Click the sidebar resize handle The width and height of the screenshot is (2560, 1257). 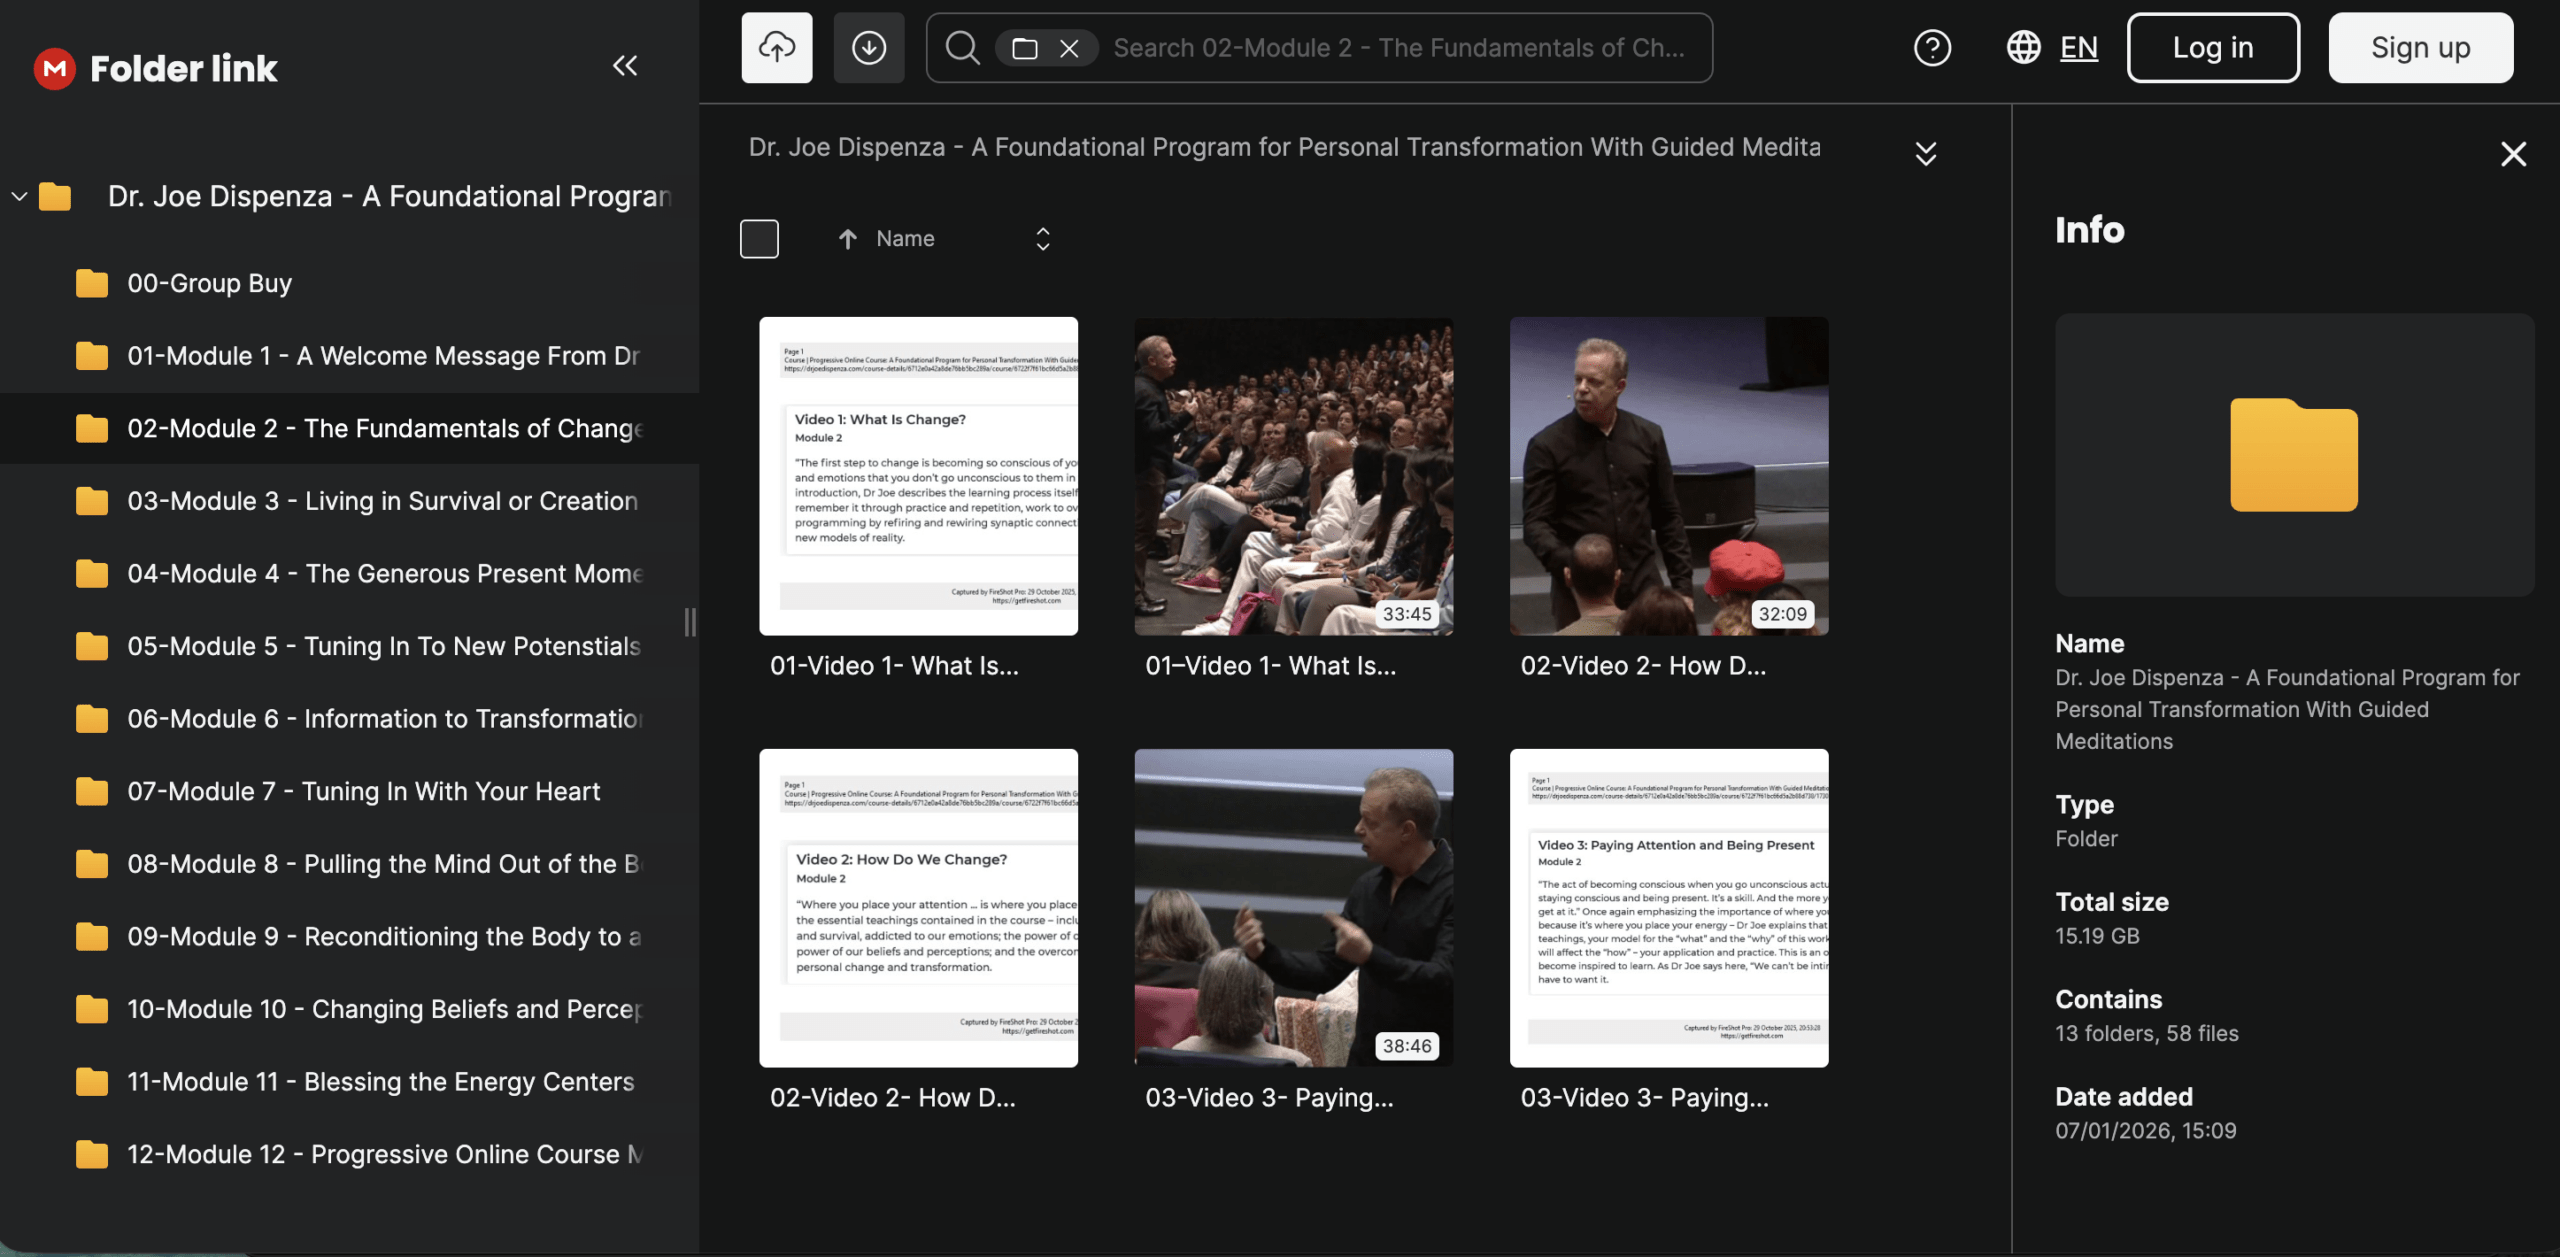(690, 622)
